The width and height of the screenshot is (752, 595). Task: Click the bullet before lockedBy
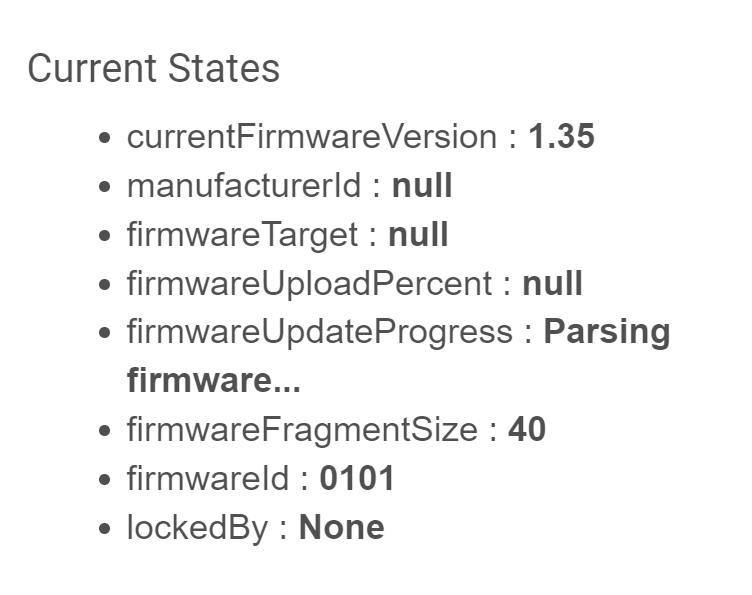(104, 528)
